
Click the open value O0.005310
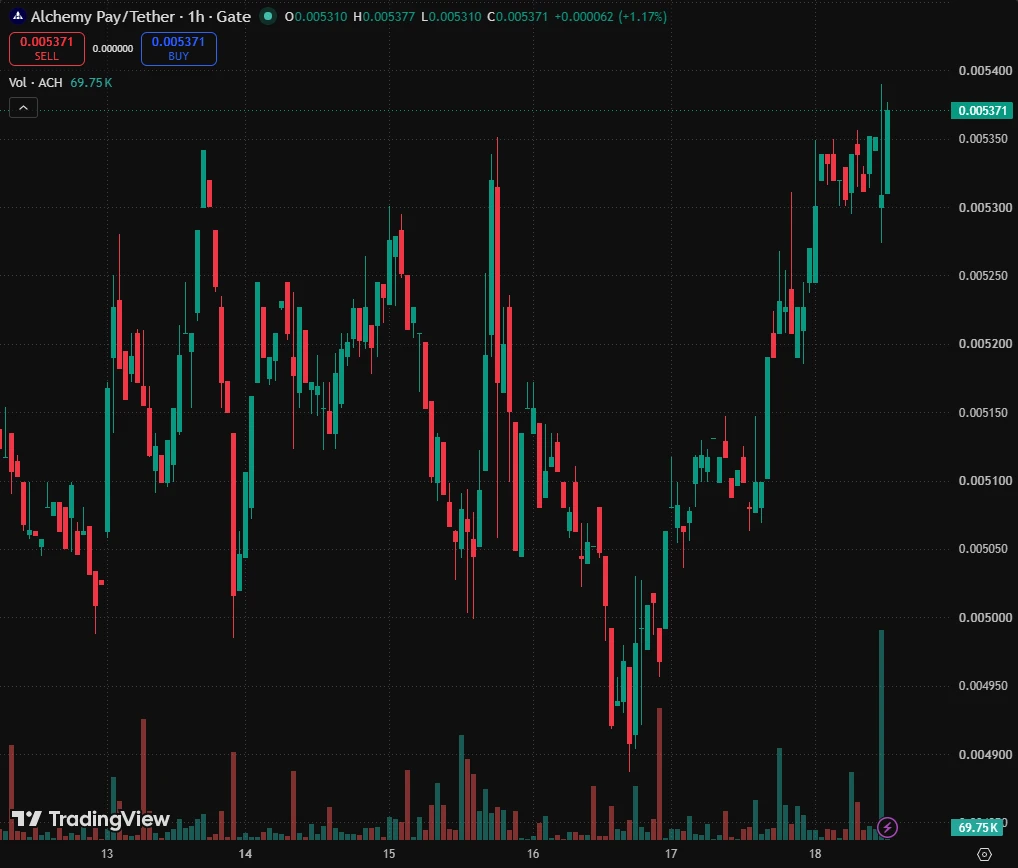pyautogui.click(x=316, y=16)
